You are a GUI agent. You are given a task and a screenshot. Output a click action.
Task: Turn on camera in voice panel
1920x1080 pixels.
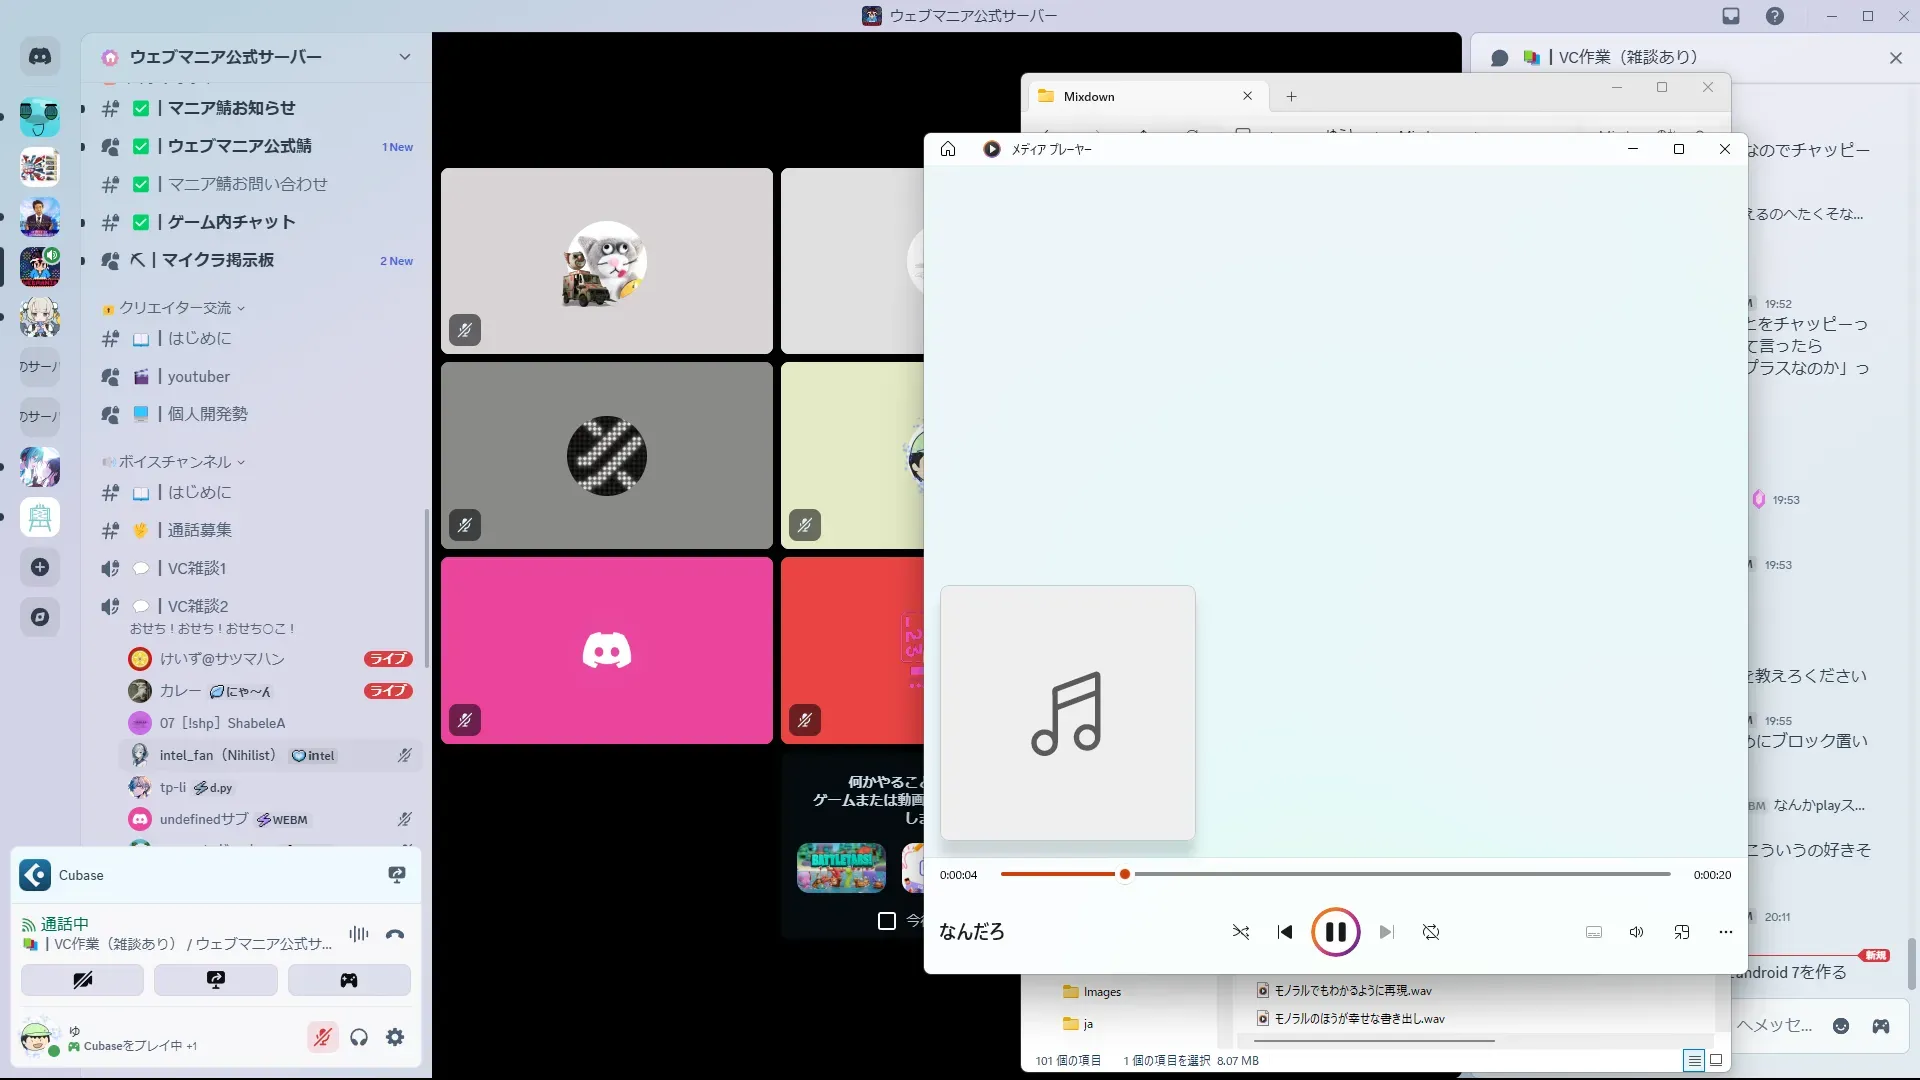pyautogui.click(x=82, y=980)
